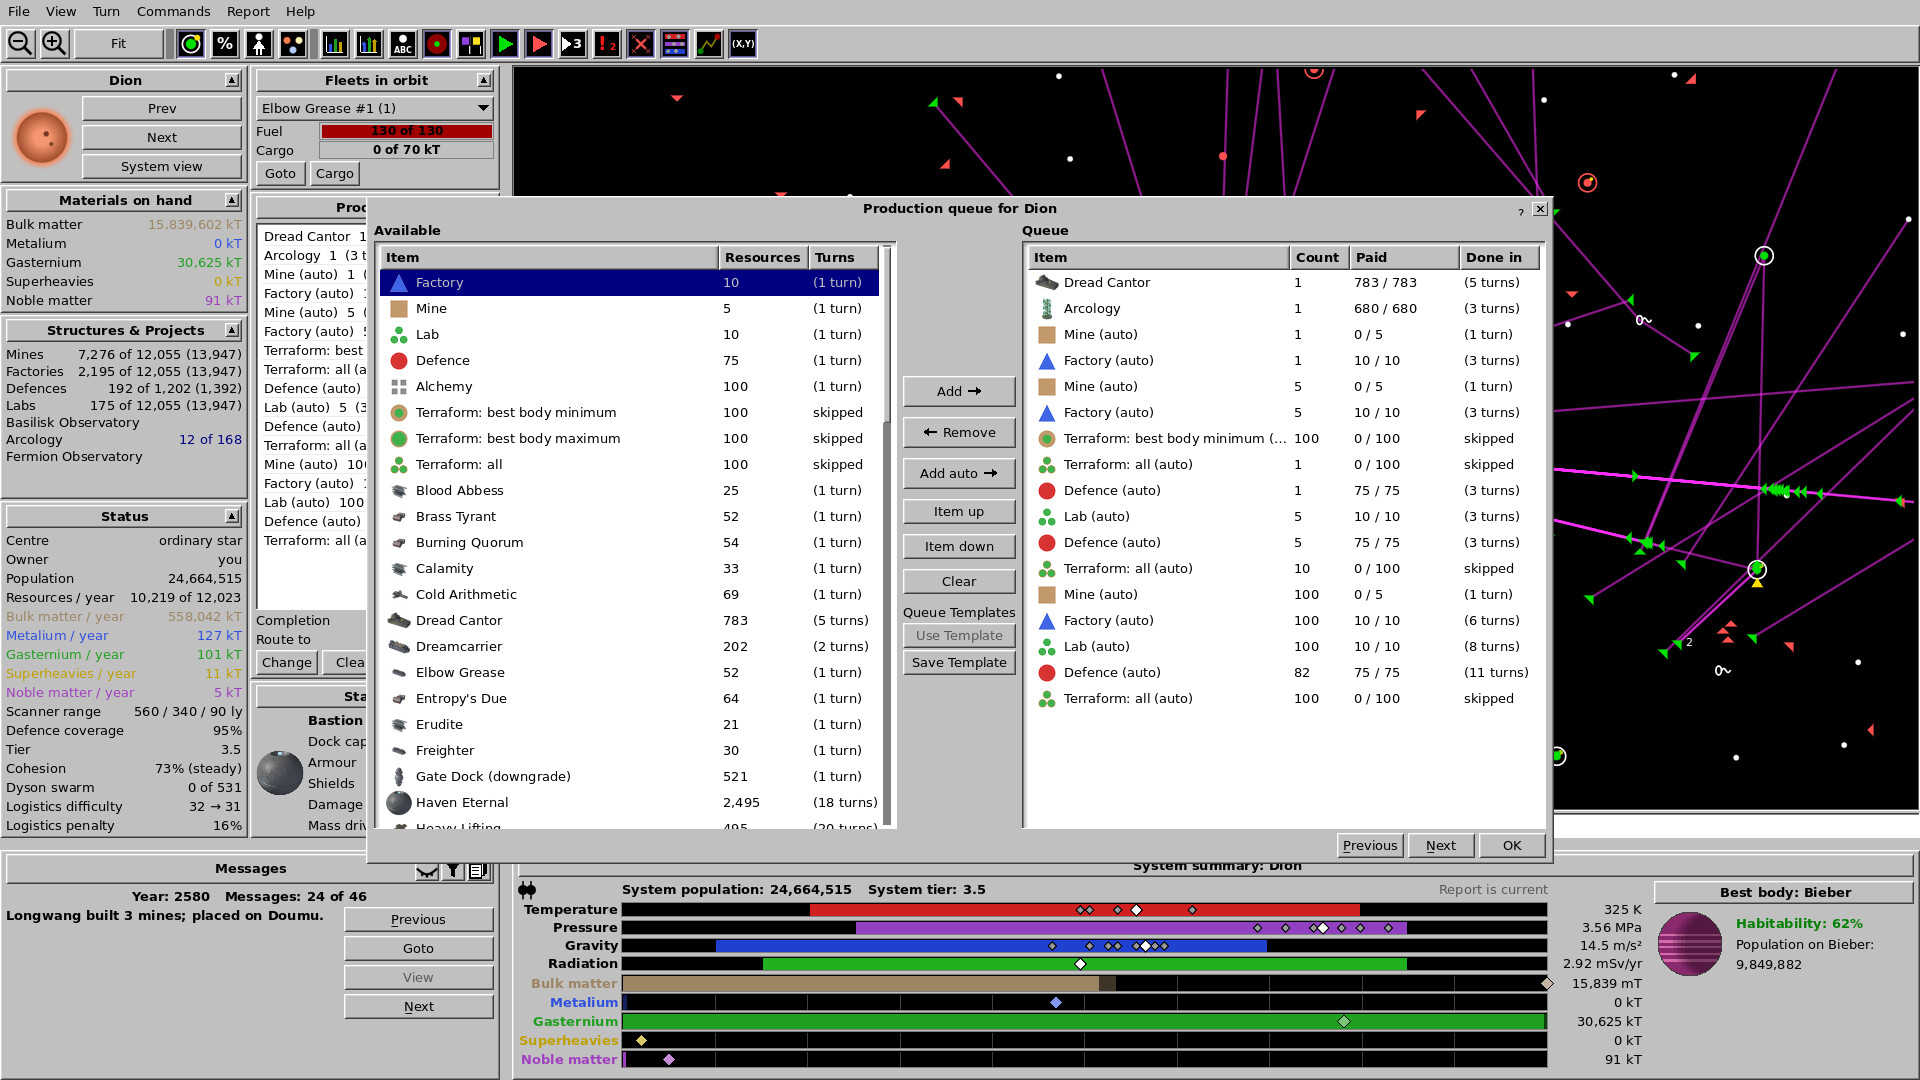The height and width of the screenshot is (1080, 1920).
Task: Collapse the Status panel arrow
Action: [x=232, y=516]
